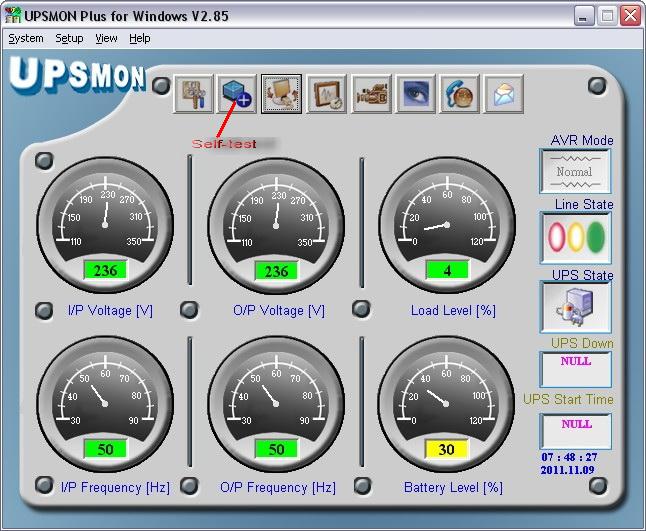646x531 pixels.
Task: Click the green Load Level value 4
Action: click(447, 270)
